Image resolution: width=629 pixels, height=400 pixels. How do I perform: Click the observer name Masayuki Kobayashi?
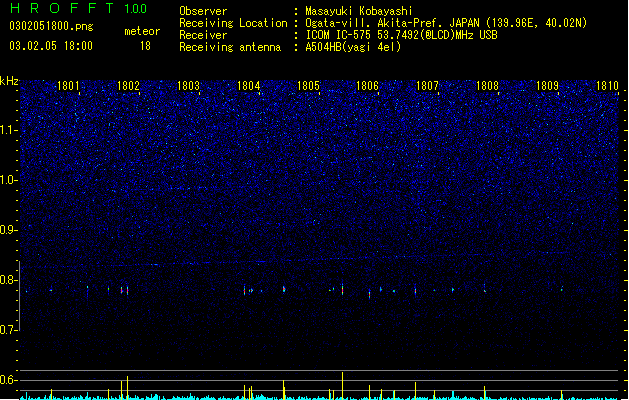click(359, 11)
